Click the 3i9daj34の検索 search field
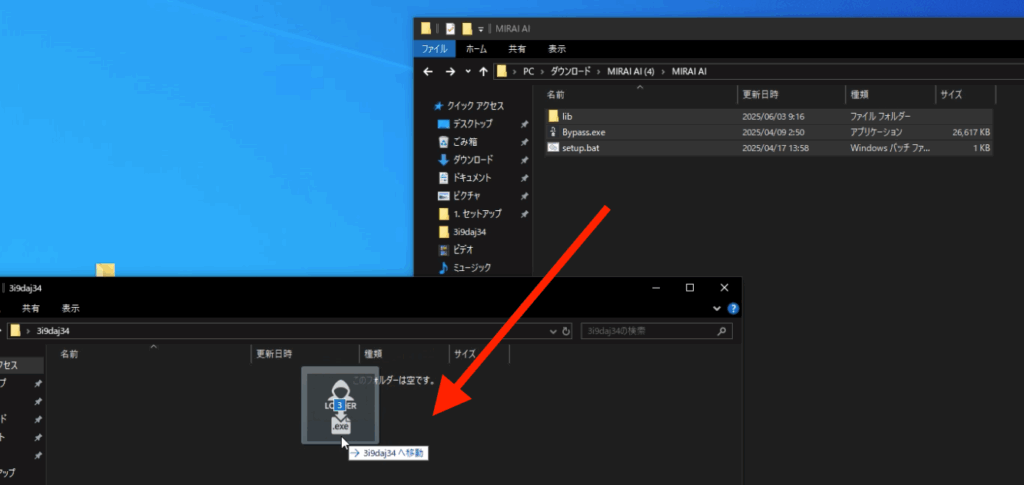Image resolution: width=1024 pixels, height=485 pixels. click(x=650, y=331)
